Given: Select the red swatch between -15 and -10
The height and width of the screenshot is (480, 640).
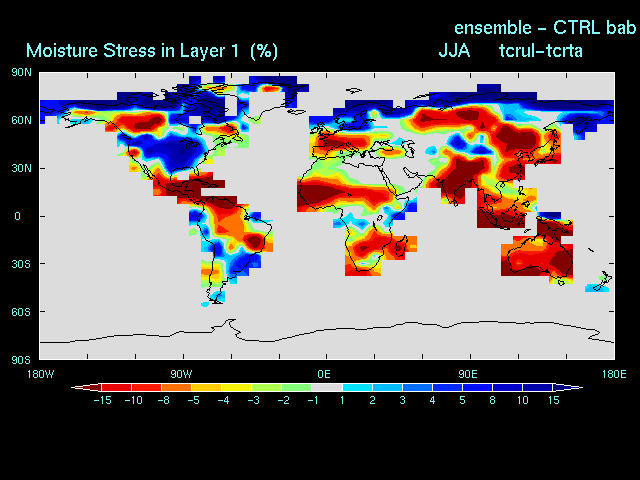Looking at the screenshot, I should [116, 387].
